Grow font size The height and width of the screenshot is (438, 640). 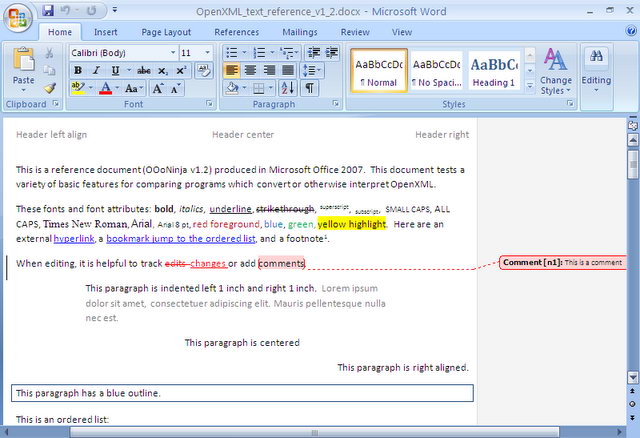pyautogui.click(x=158, y=88)
